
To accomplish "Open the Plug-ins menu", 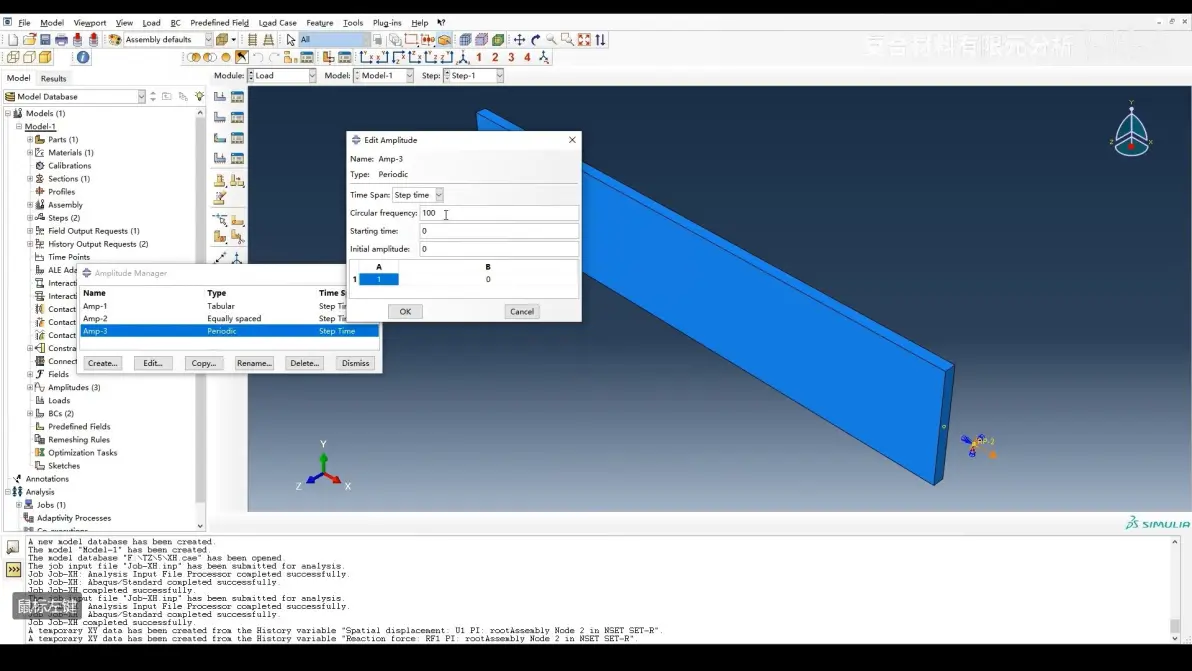I will tap(387, 23).
